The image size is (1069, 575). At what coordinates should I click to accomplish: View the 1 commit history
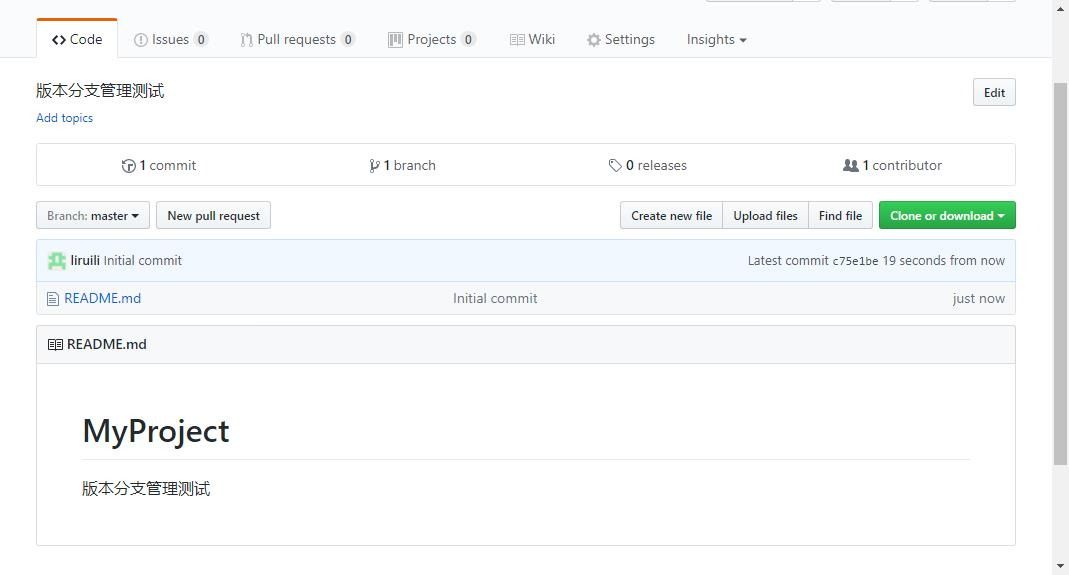(159, 165)
